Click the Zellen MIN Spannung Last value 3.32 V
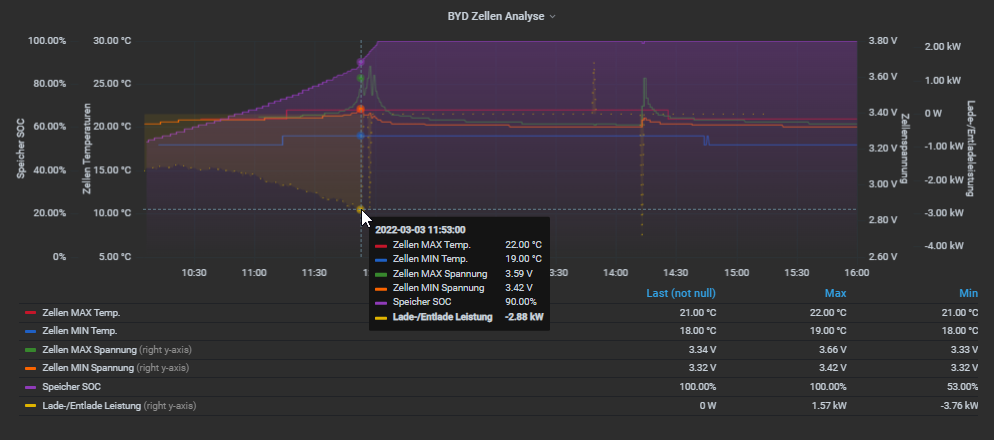994x440 pixels. [702, 368]
